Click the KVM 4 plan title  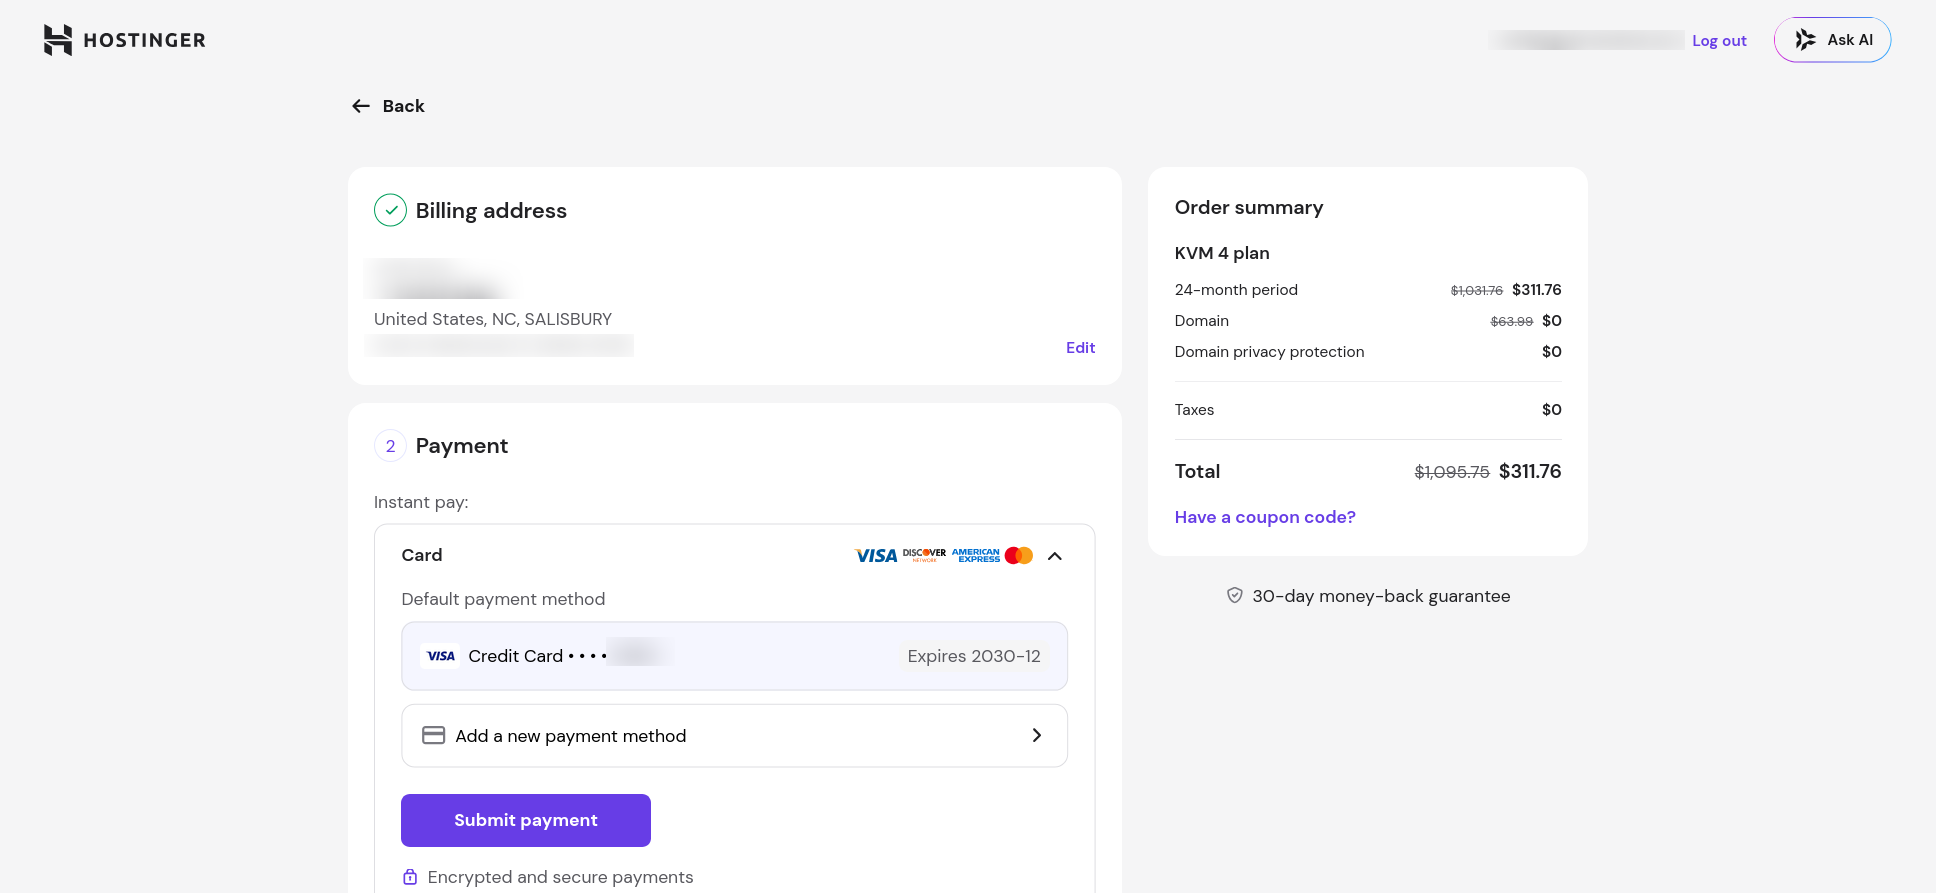tap(1222, 253)
